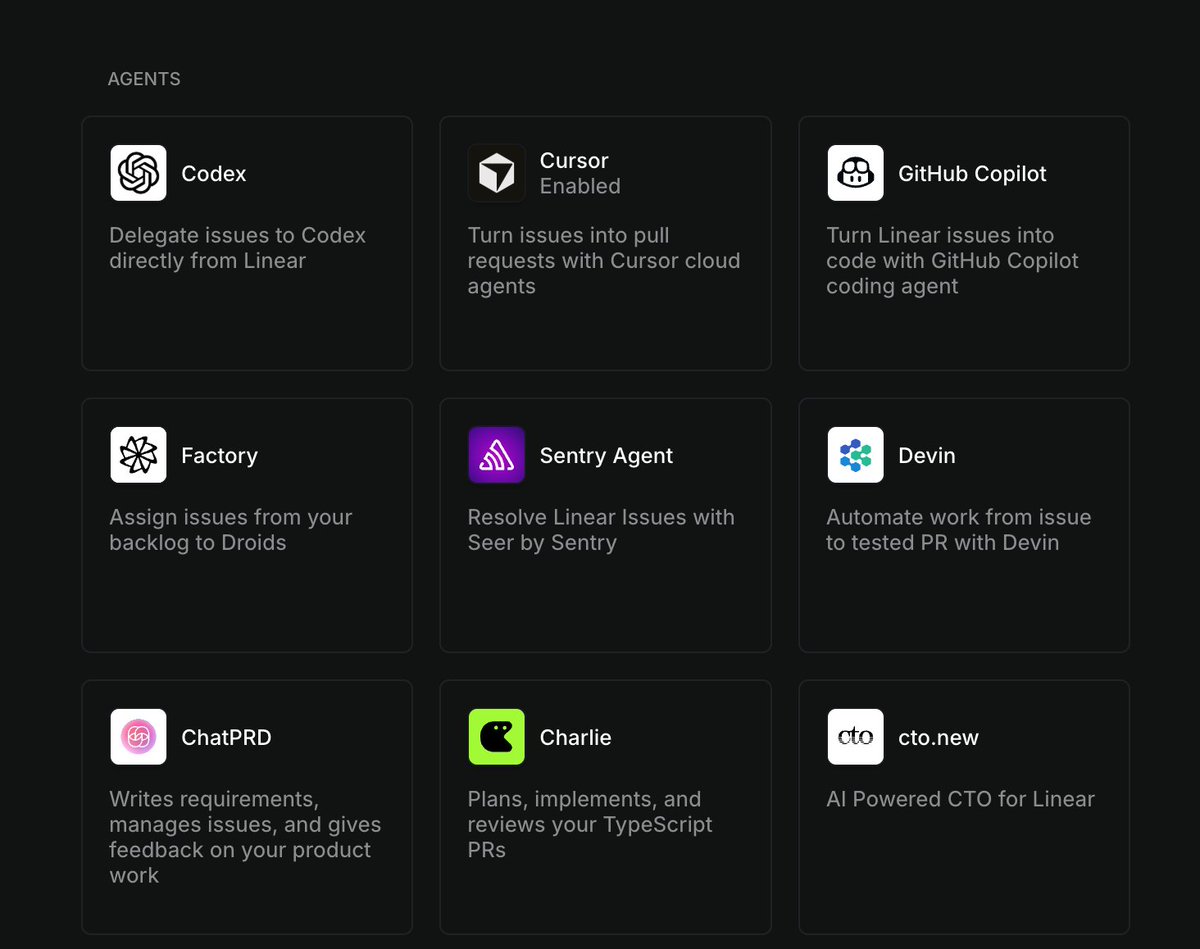Select 'Turn Linear issues into code' description
This screenshot has width=1200, height=949.
tap(953, 261)
